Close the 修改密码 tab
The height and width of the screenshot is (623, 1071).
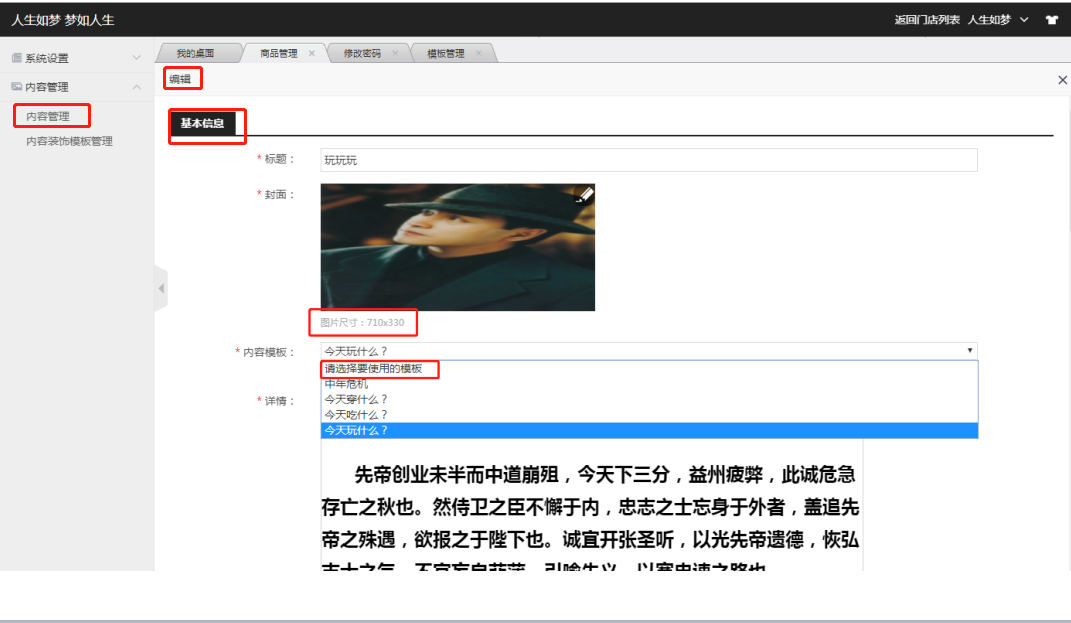tap(395, 53)
